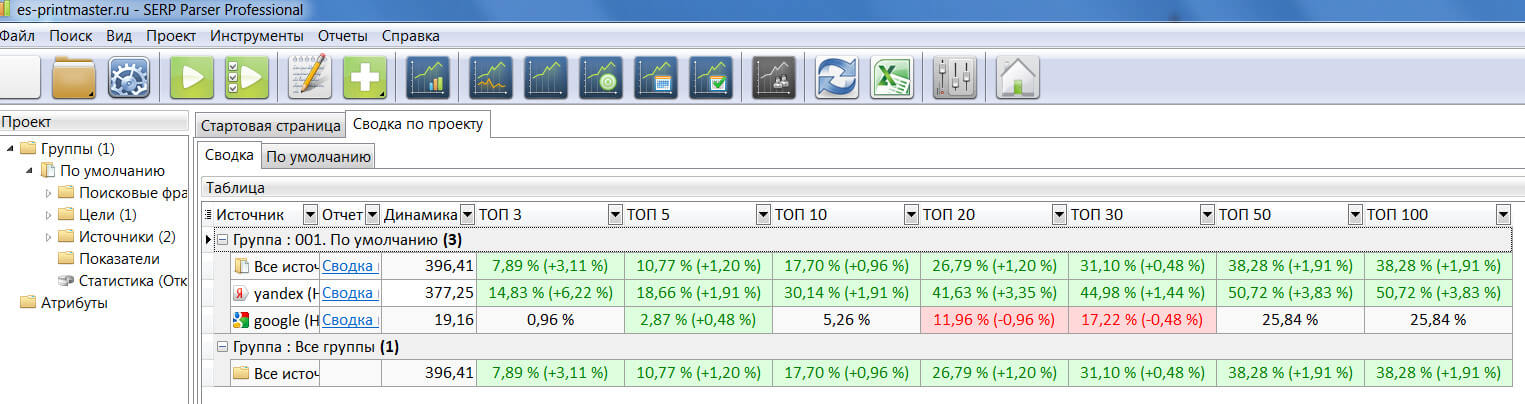Open the Файл menu
This screenshot has height=404, width=1525.
point(17,35)
